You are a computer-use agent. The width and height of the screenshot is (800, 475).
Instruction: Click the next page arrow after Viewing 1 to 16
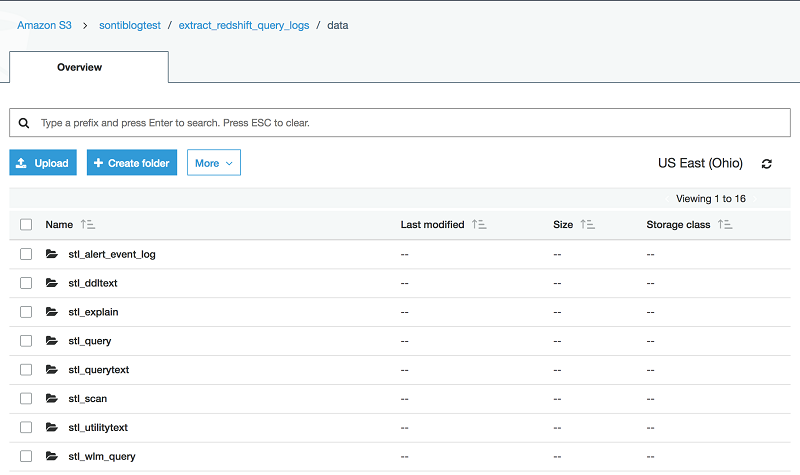[755, 199]
